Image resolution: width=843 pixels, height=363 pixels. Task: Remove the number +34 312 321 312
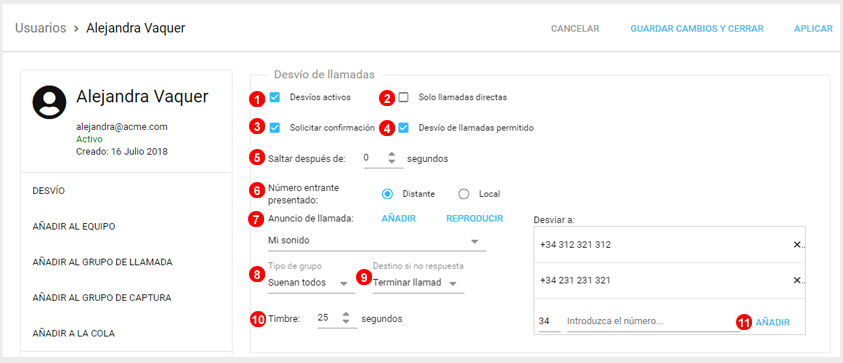797,245
